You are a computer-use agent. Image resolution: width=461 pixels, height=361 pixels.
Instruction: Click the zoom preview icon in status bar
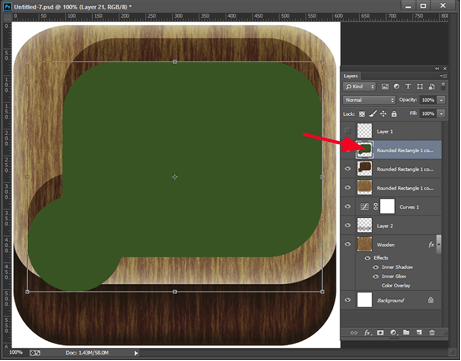tap(35, 353)
